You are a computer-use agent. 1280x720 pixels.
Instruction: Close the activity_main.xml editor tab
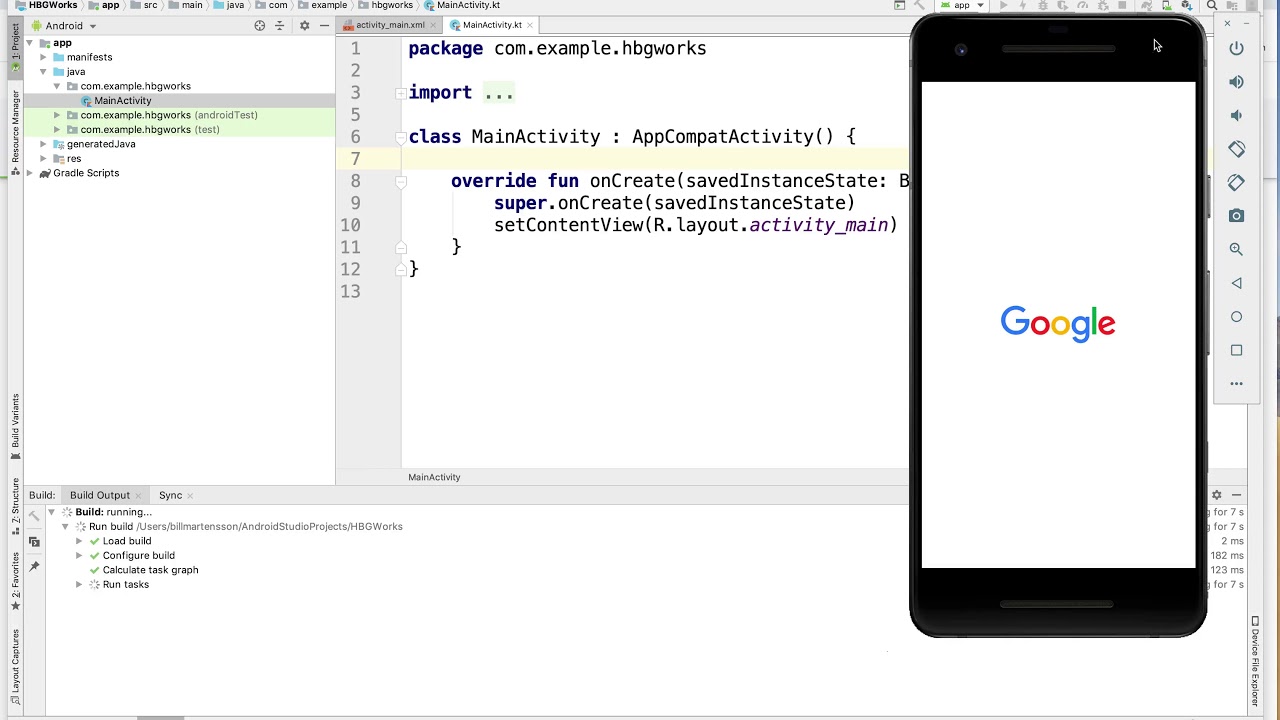(434, 25)
